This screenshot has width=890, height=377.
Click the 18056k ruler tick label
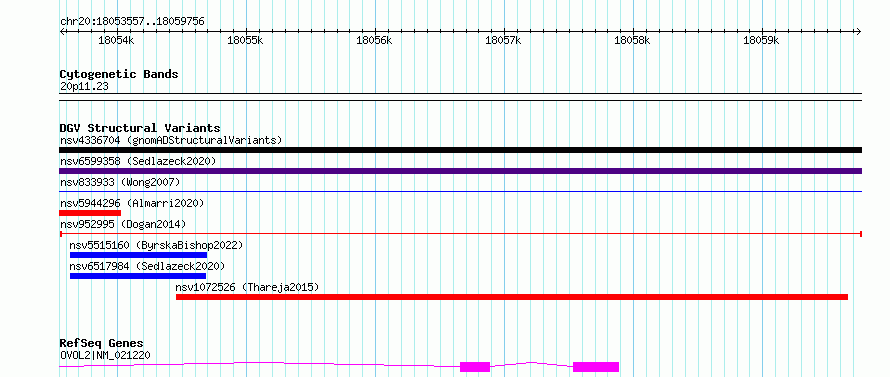click(x=374, y=40)
